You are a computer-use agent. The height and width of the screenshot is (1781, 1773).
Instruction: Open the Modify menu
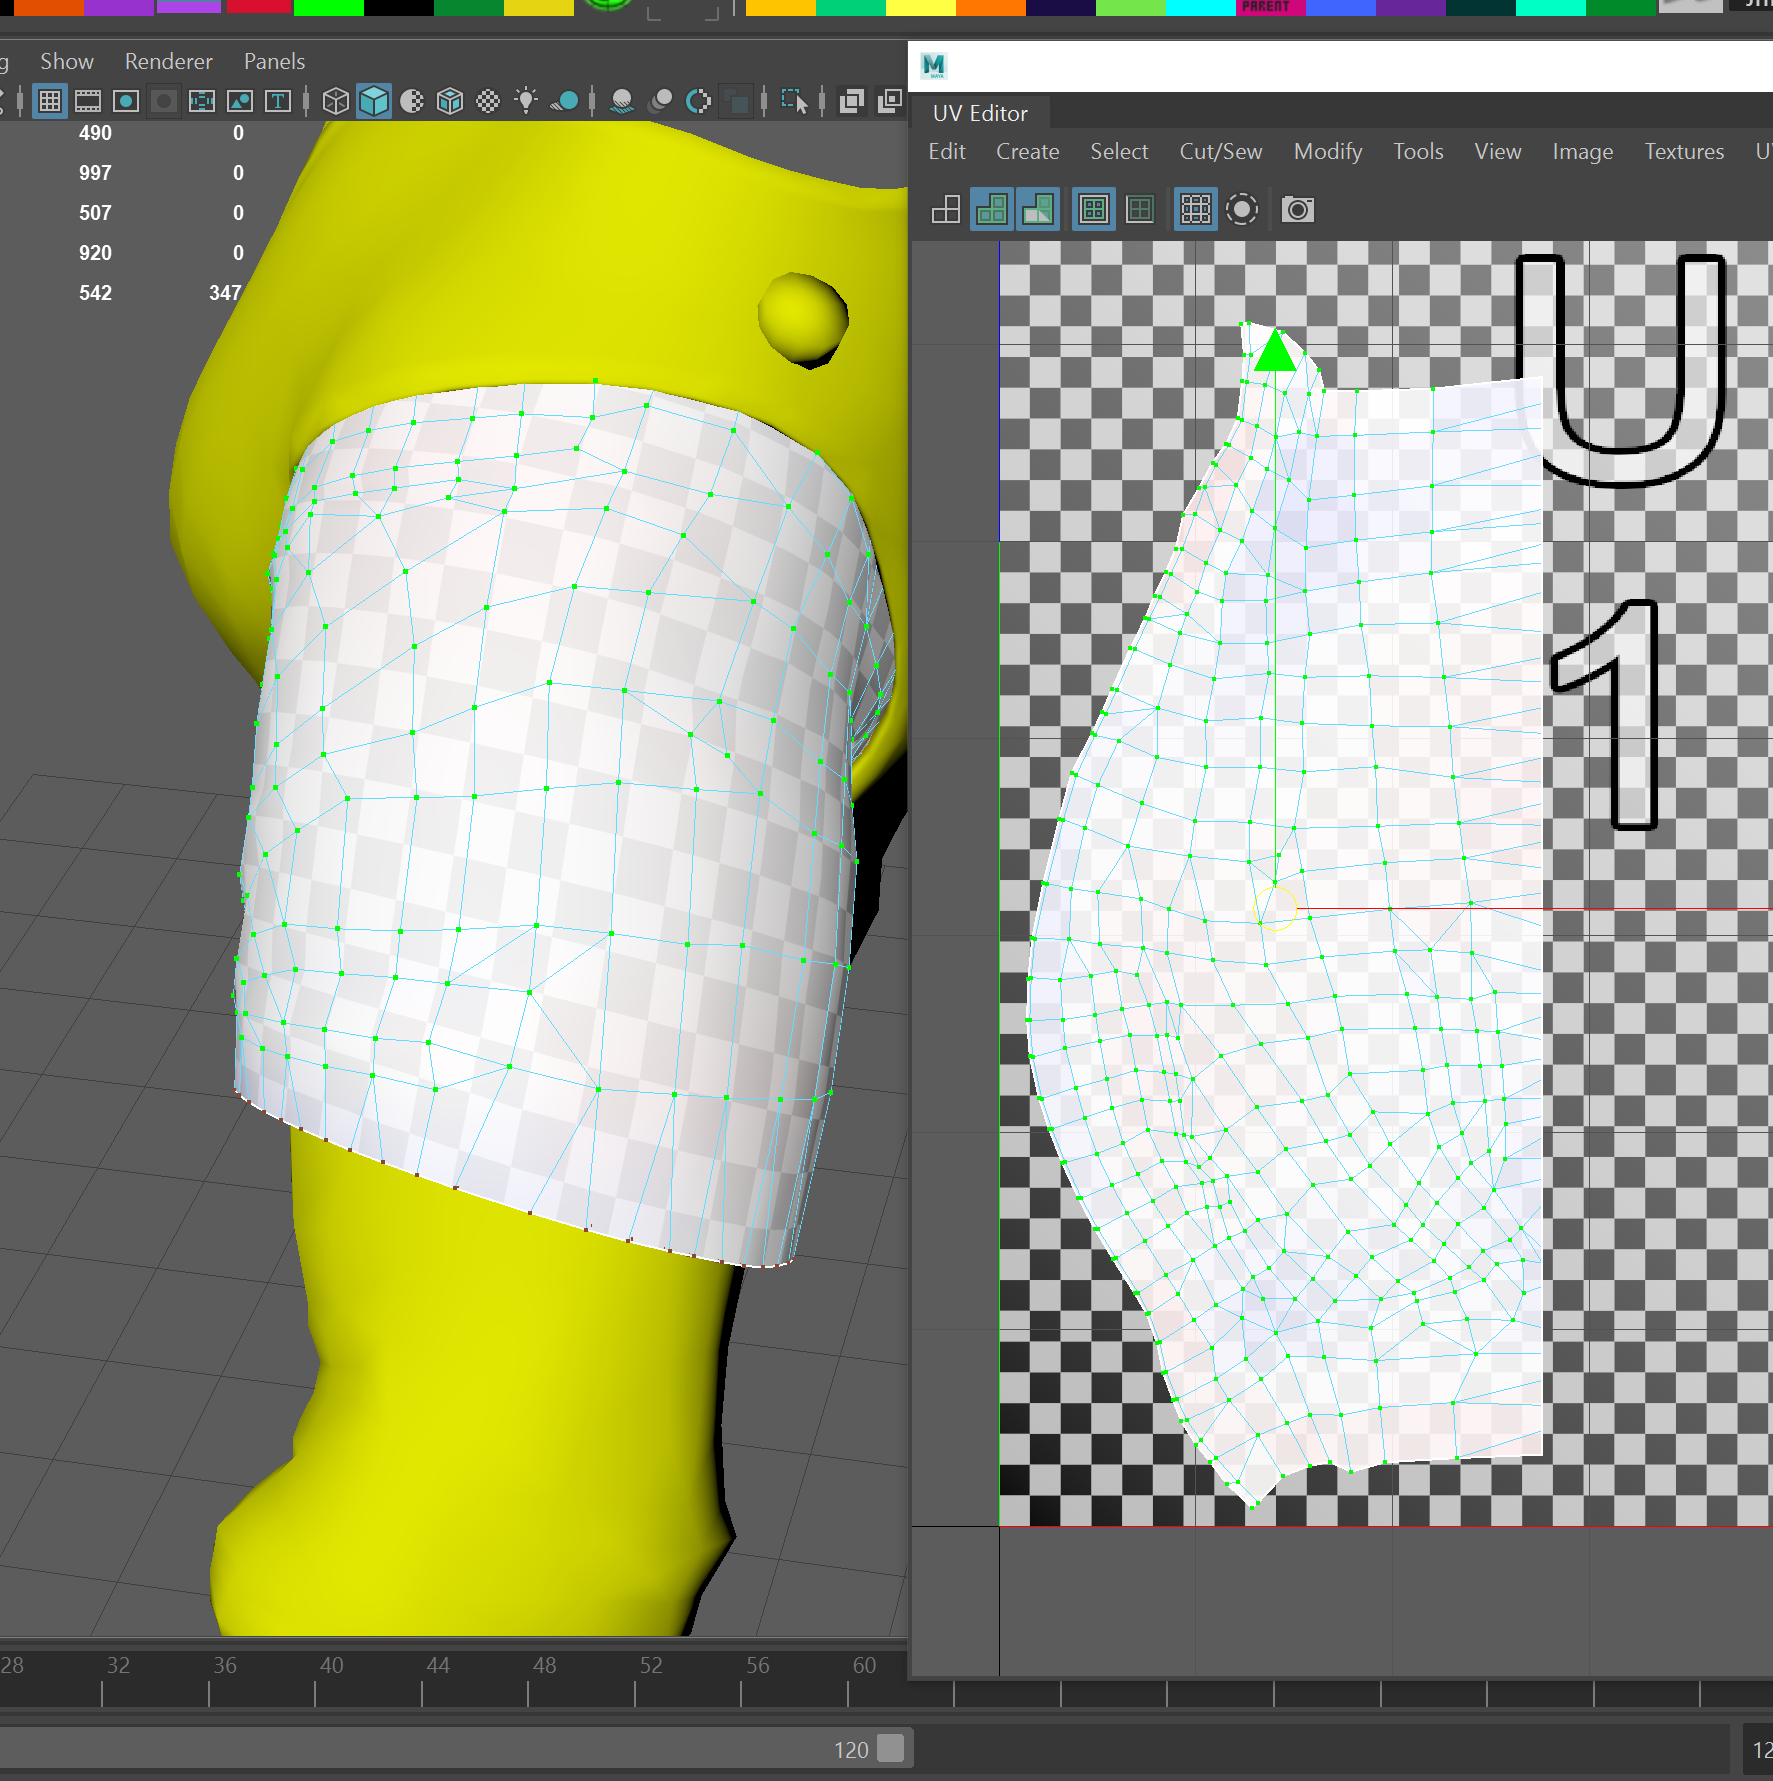pyautogui.click(x=1328, y=151)
